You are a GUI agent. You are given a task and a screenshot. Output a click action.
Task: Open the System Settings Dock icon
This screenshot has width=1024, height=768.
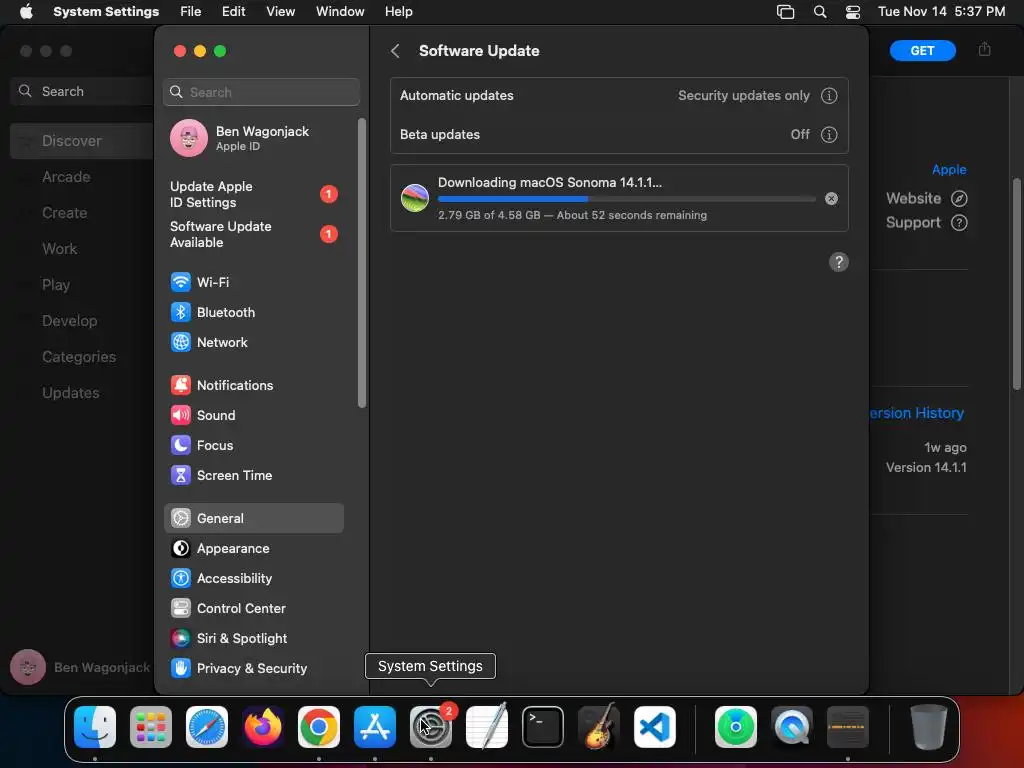(x=431, y=727)
